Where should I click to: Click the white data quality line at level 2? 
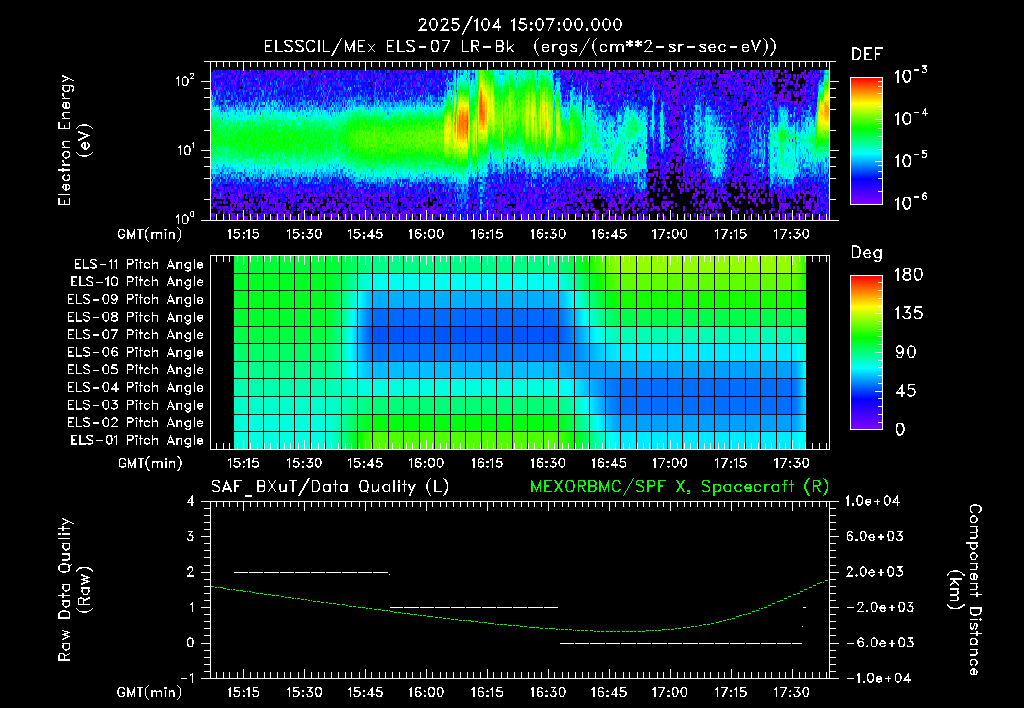312,573
